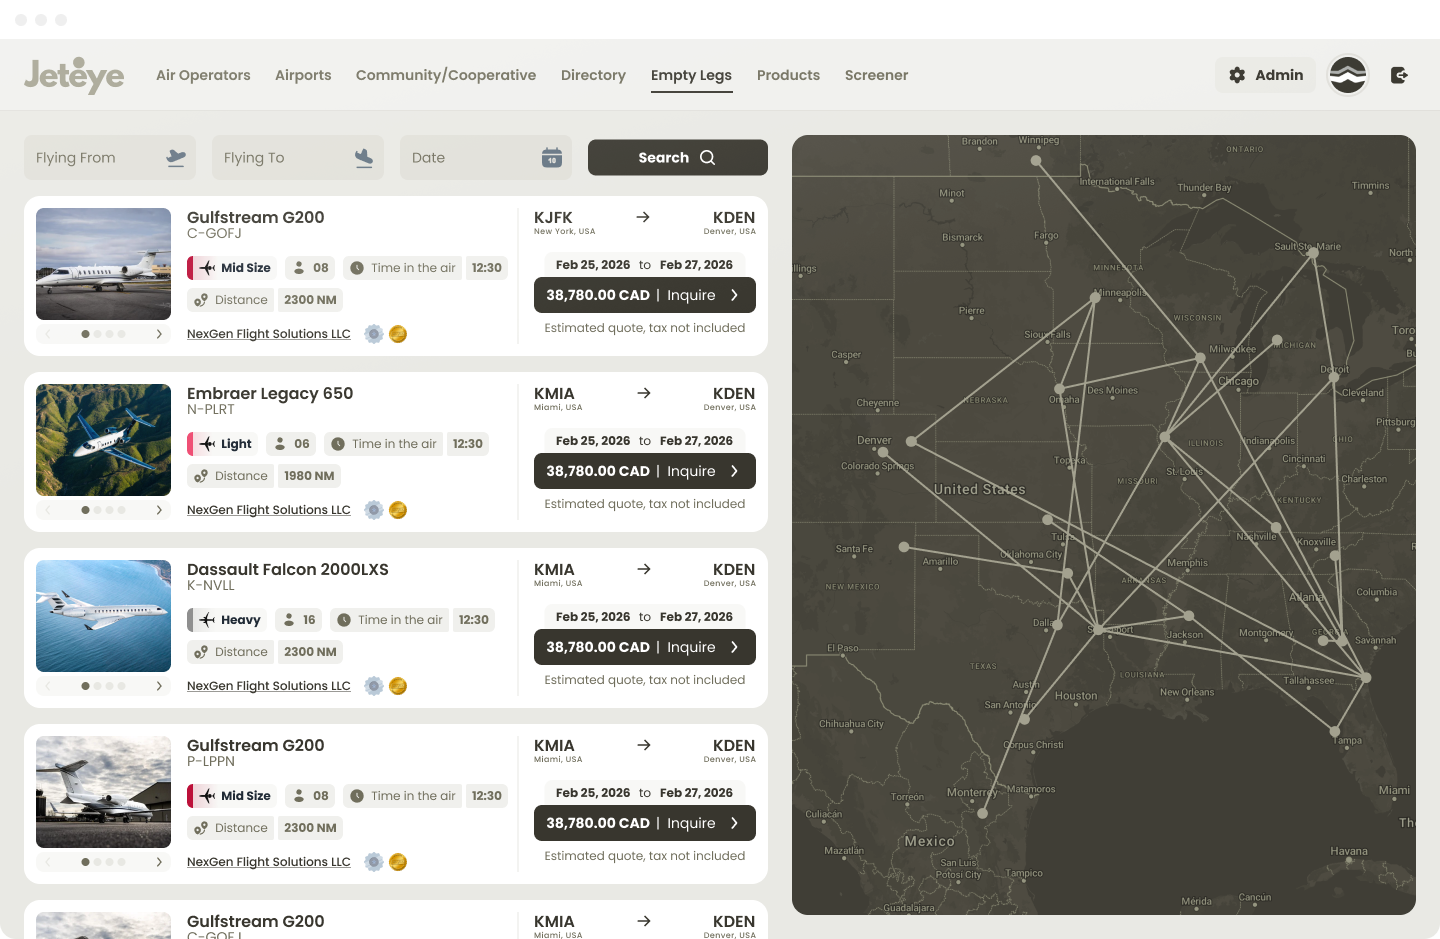Click the silver badge on P-LPPN card
Screen dimensions: 1440x939
tap(374, 862)
